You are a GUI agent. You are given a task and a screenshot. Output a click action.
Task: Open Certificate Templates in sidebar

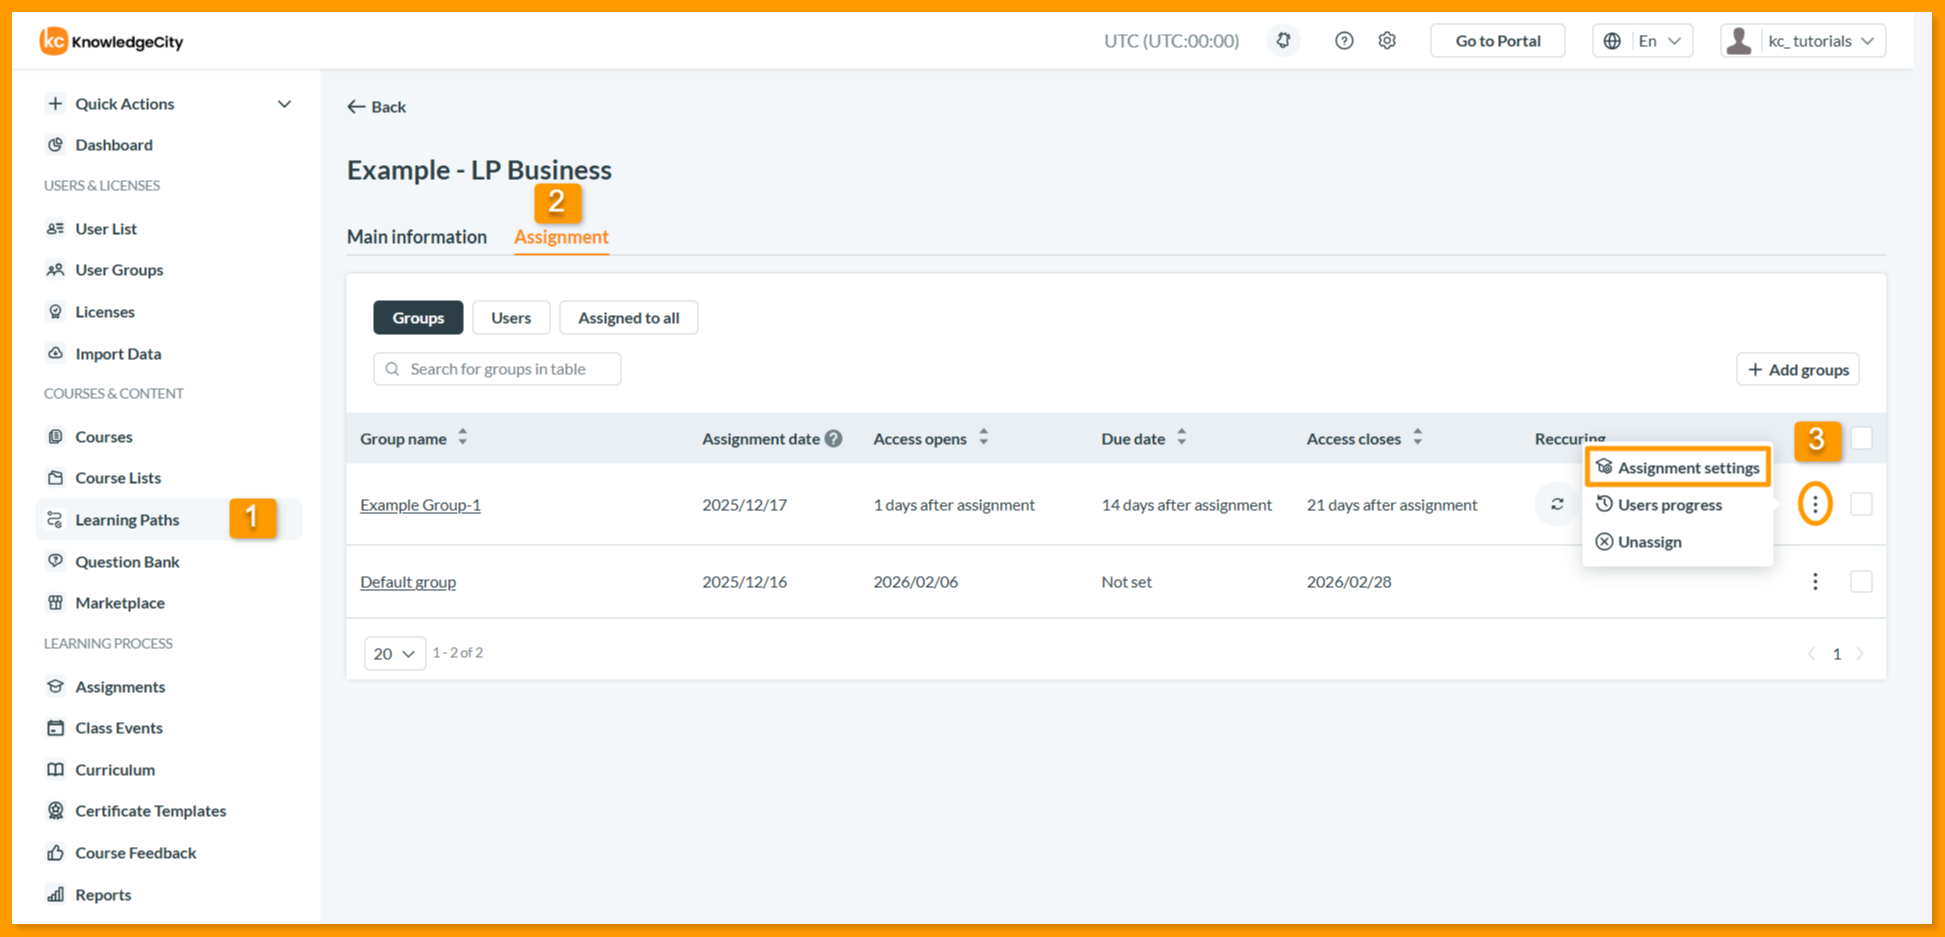point(150,811)
